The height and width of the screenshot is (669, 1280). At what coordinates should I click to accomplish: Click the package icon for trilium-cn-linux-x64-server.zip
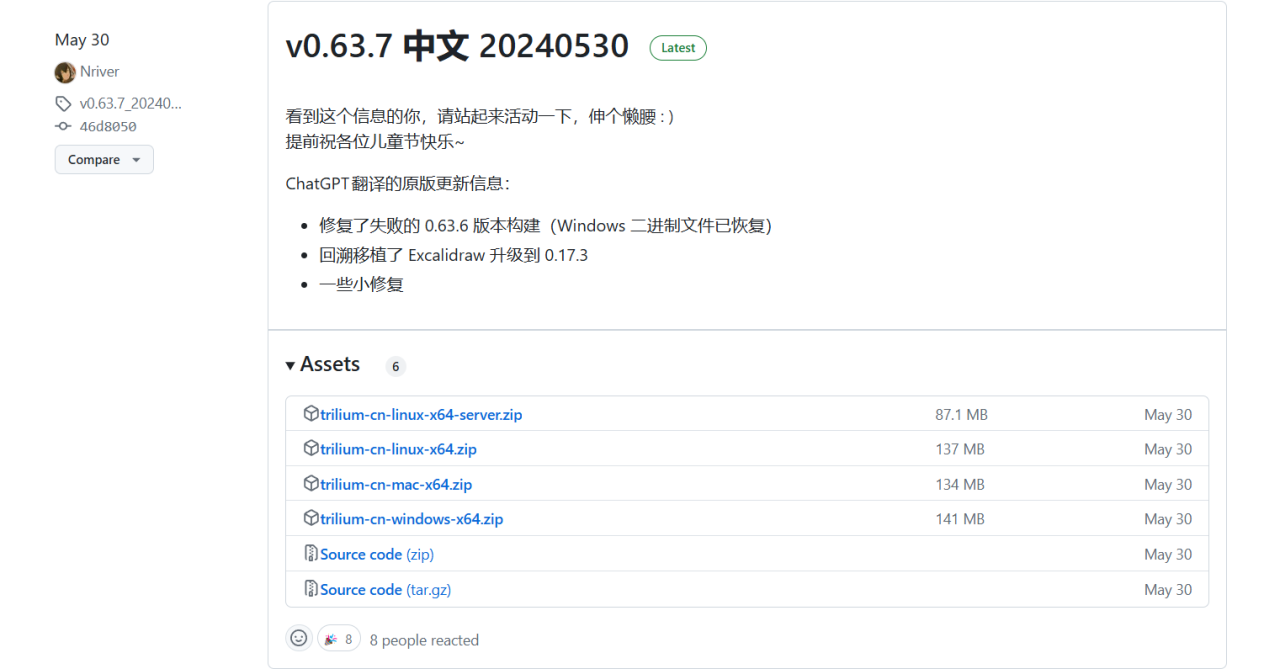[311, 414]
